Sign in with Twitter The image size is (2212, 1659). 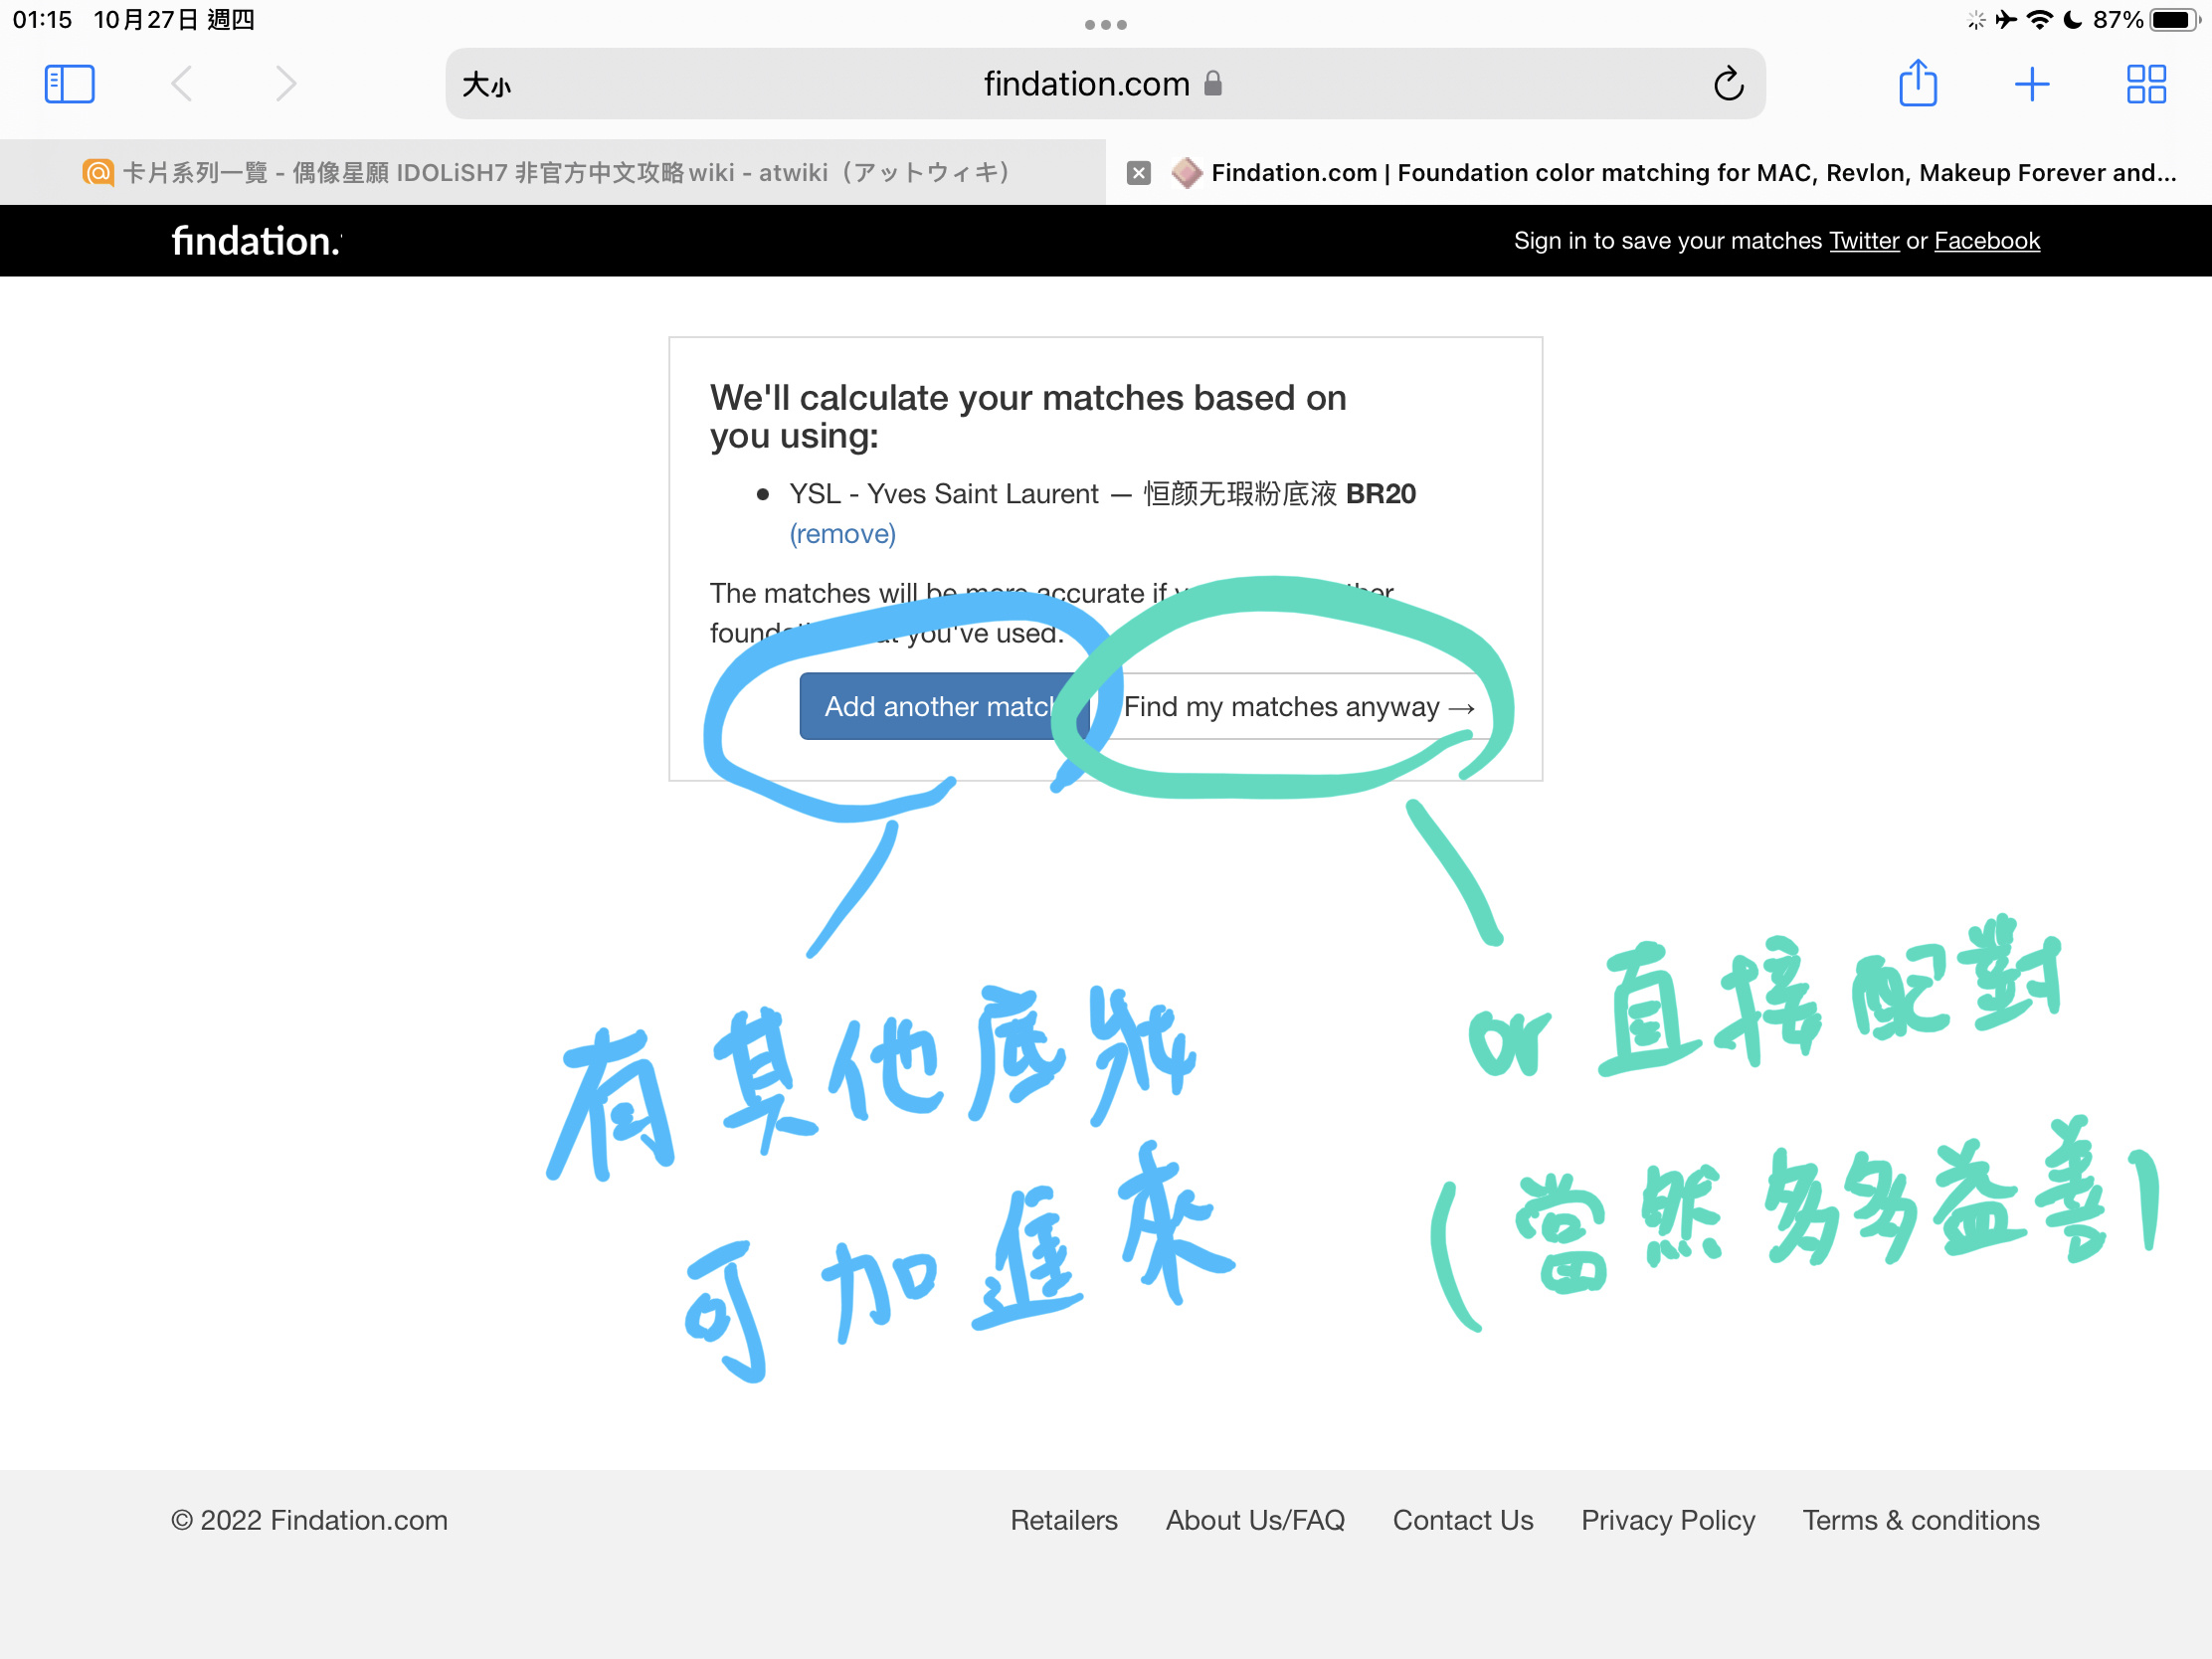(x=1864, y=241)
